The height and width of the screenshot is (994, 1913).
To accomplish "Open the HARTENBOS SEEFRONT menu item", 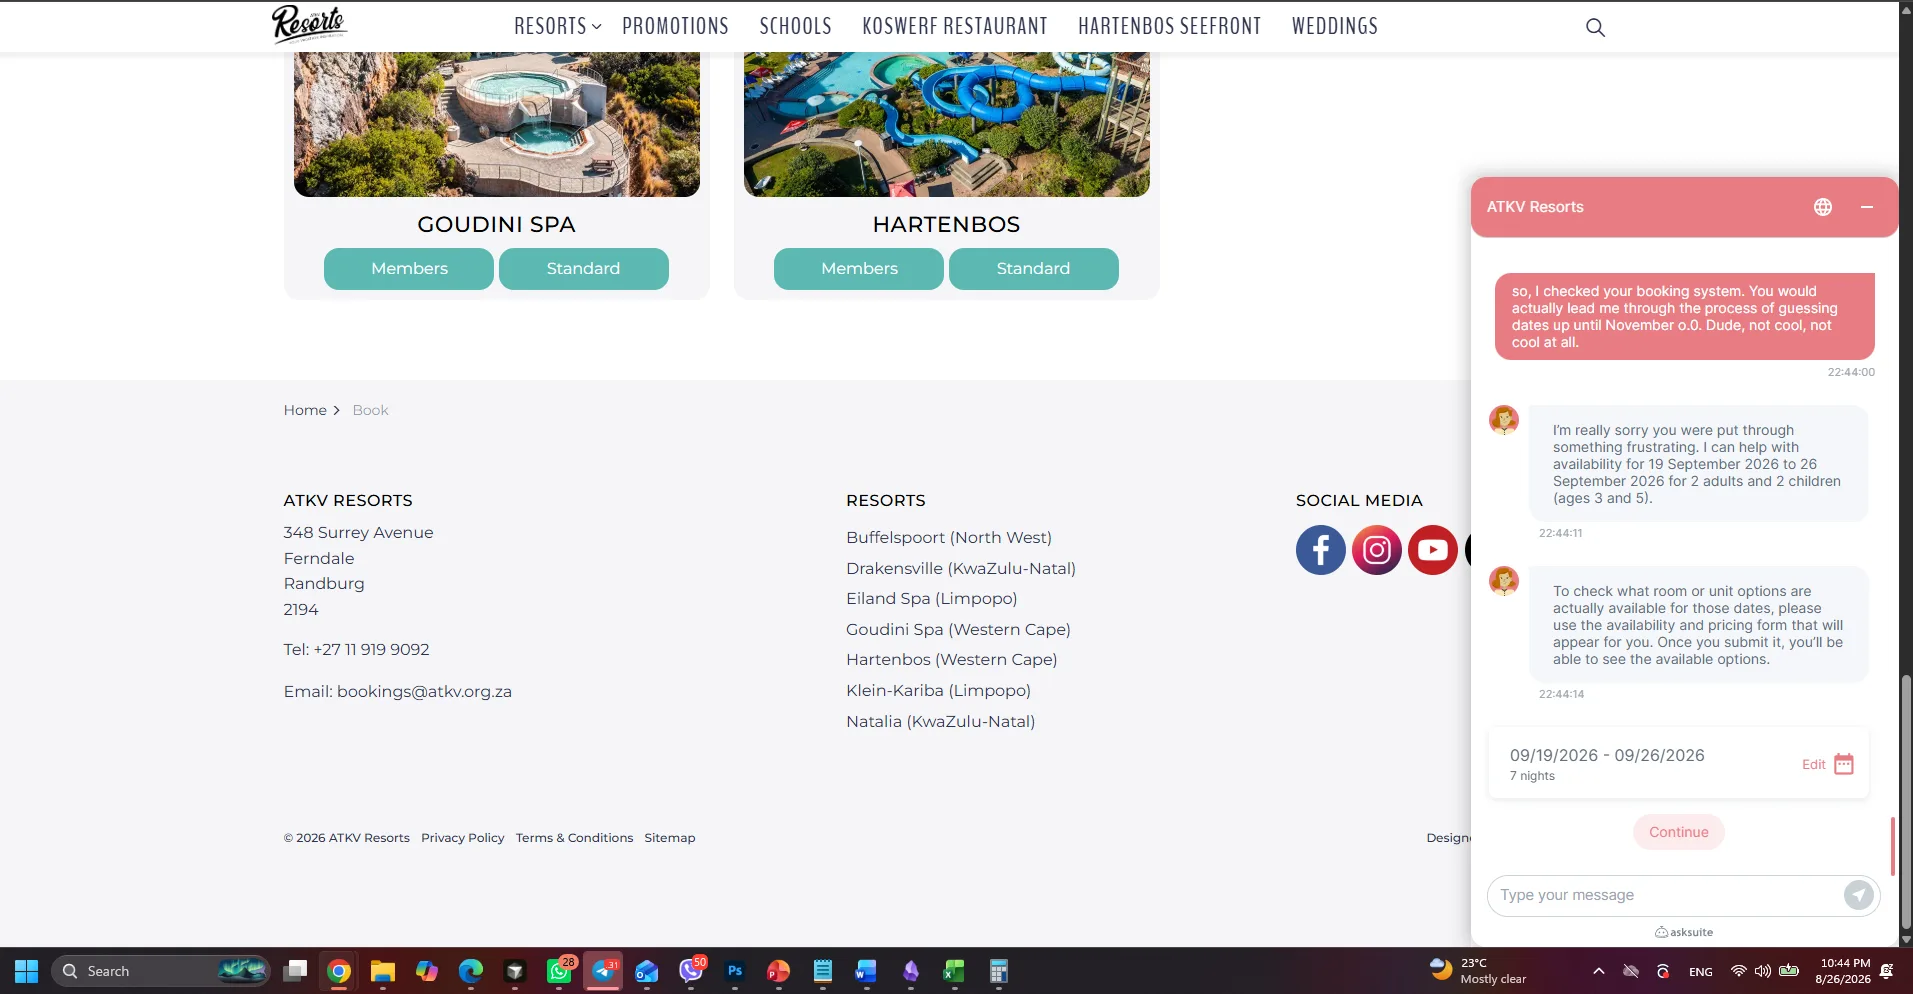I will pyautogui.click(x=1170, y=26).
